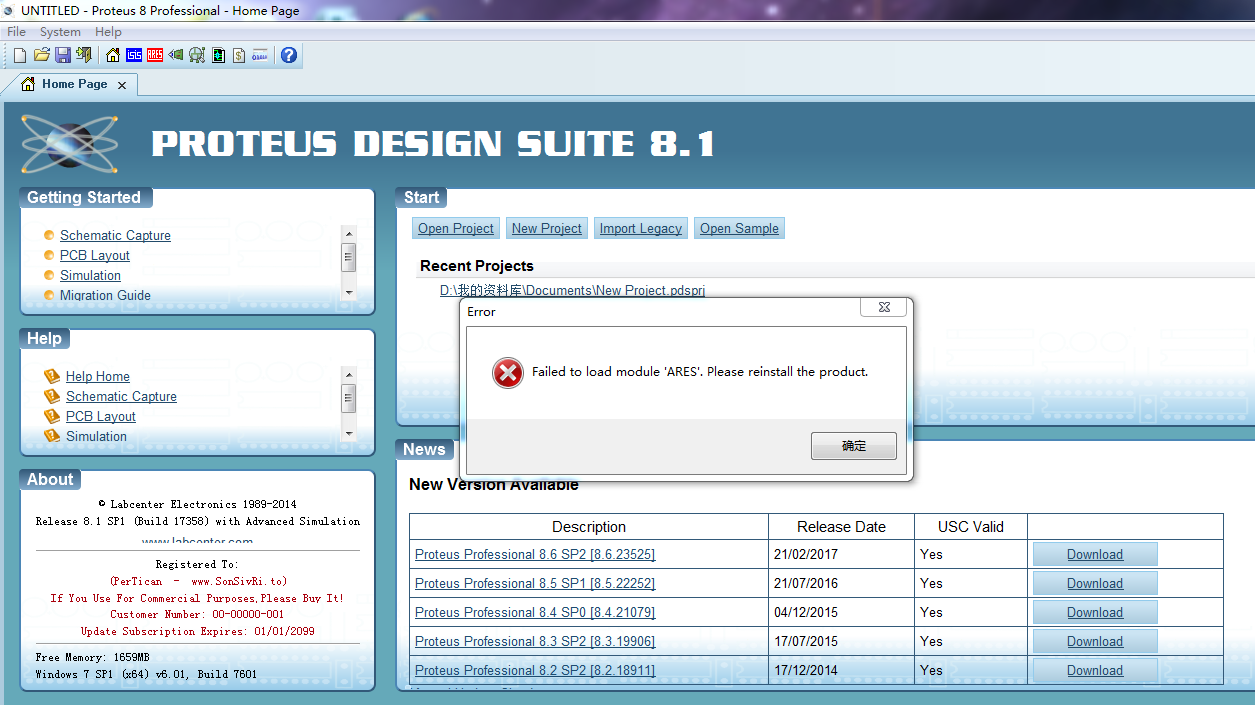Close the Home Page tab
Image resolution: width=1255 pixels, height=705 pixels.
[122, 85]
